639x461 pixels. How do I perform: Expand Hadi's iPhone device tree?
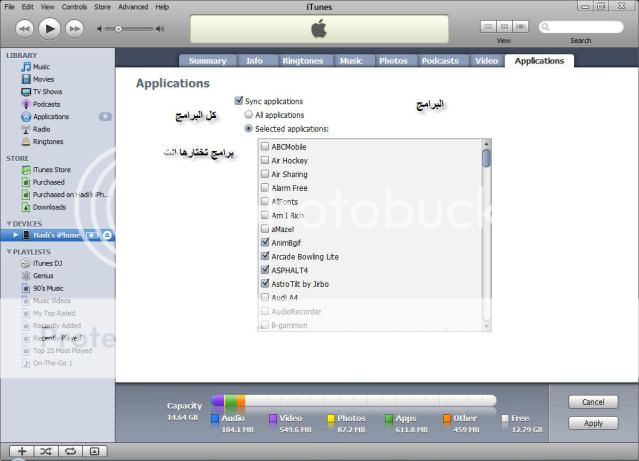click(x=15, y=235)
